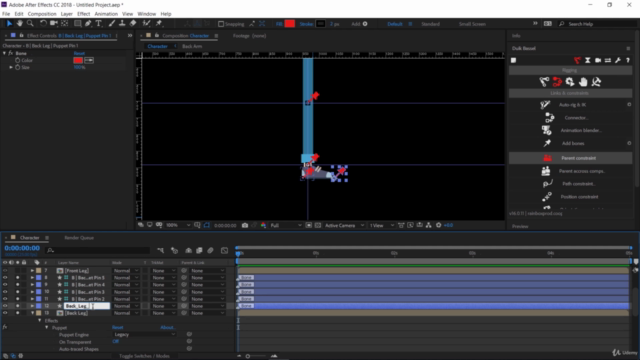640x360 pixels.
Task: Toggle visibility of layer 8 Pin 5
Action: 5,278
